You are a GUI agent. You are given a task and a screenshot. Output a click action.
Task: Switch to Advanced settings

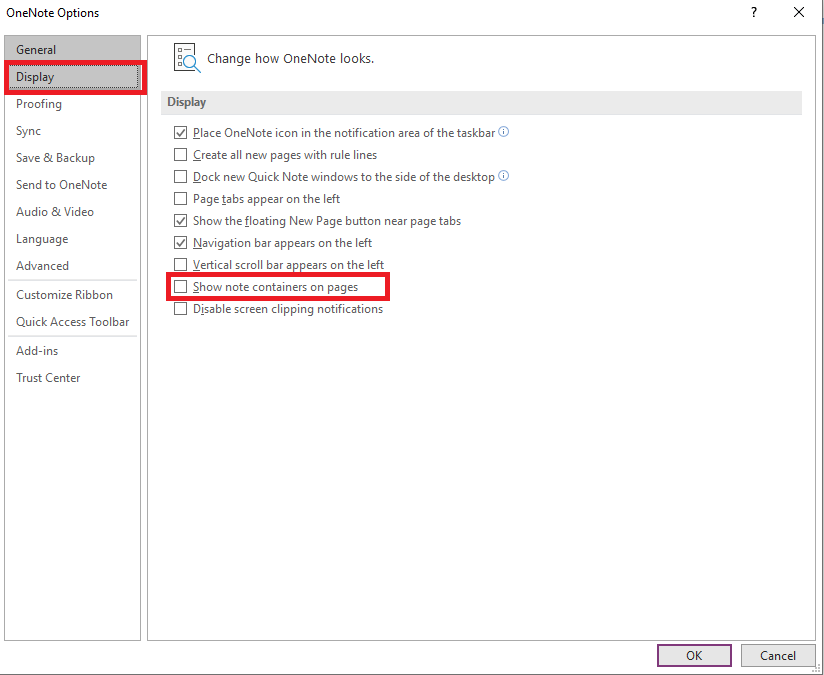pos(42,265)
